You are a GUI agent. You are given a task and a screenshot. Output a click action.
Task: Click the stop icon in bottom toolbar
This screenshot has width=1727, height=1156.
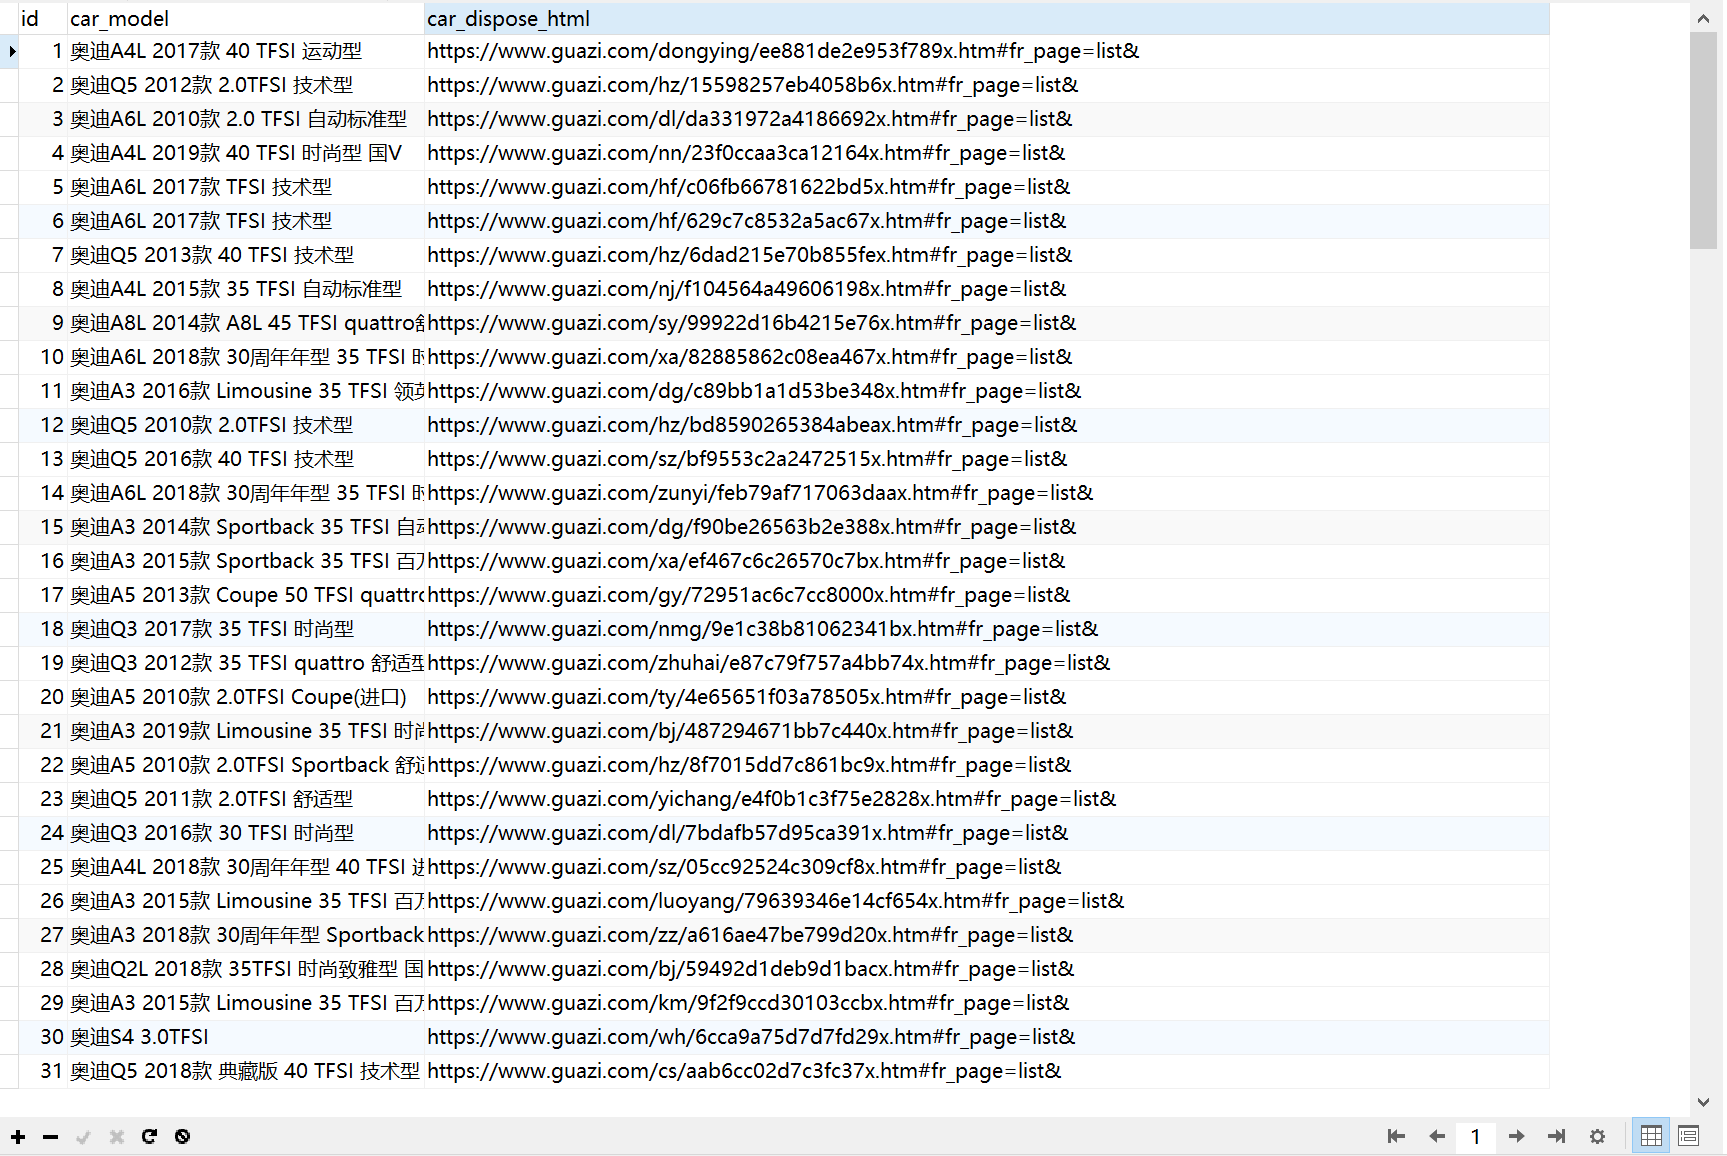(x=182, y=1136)
